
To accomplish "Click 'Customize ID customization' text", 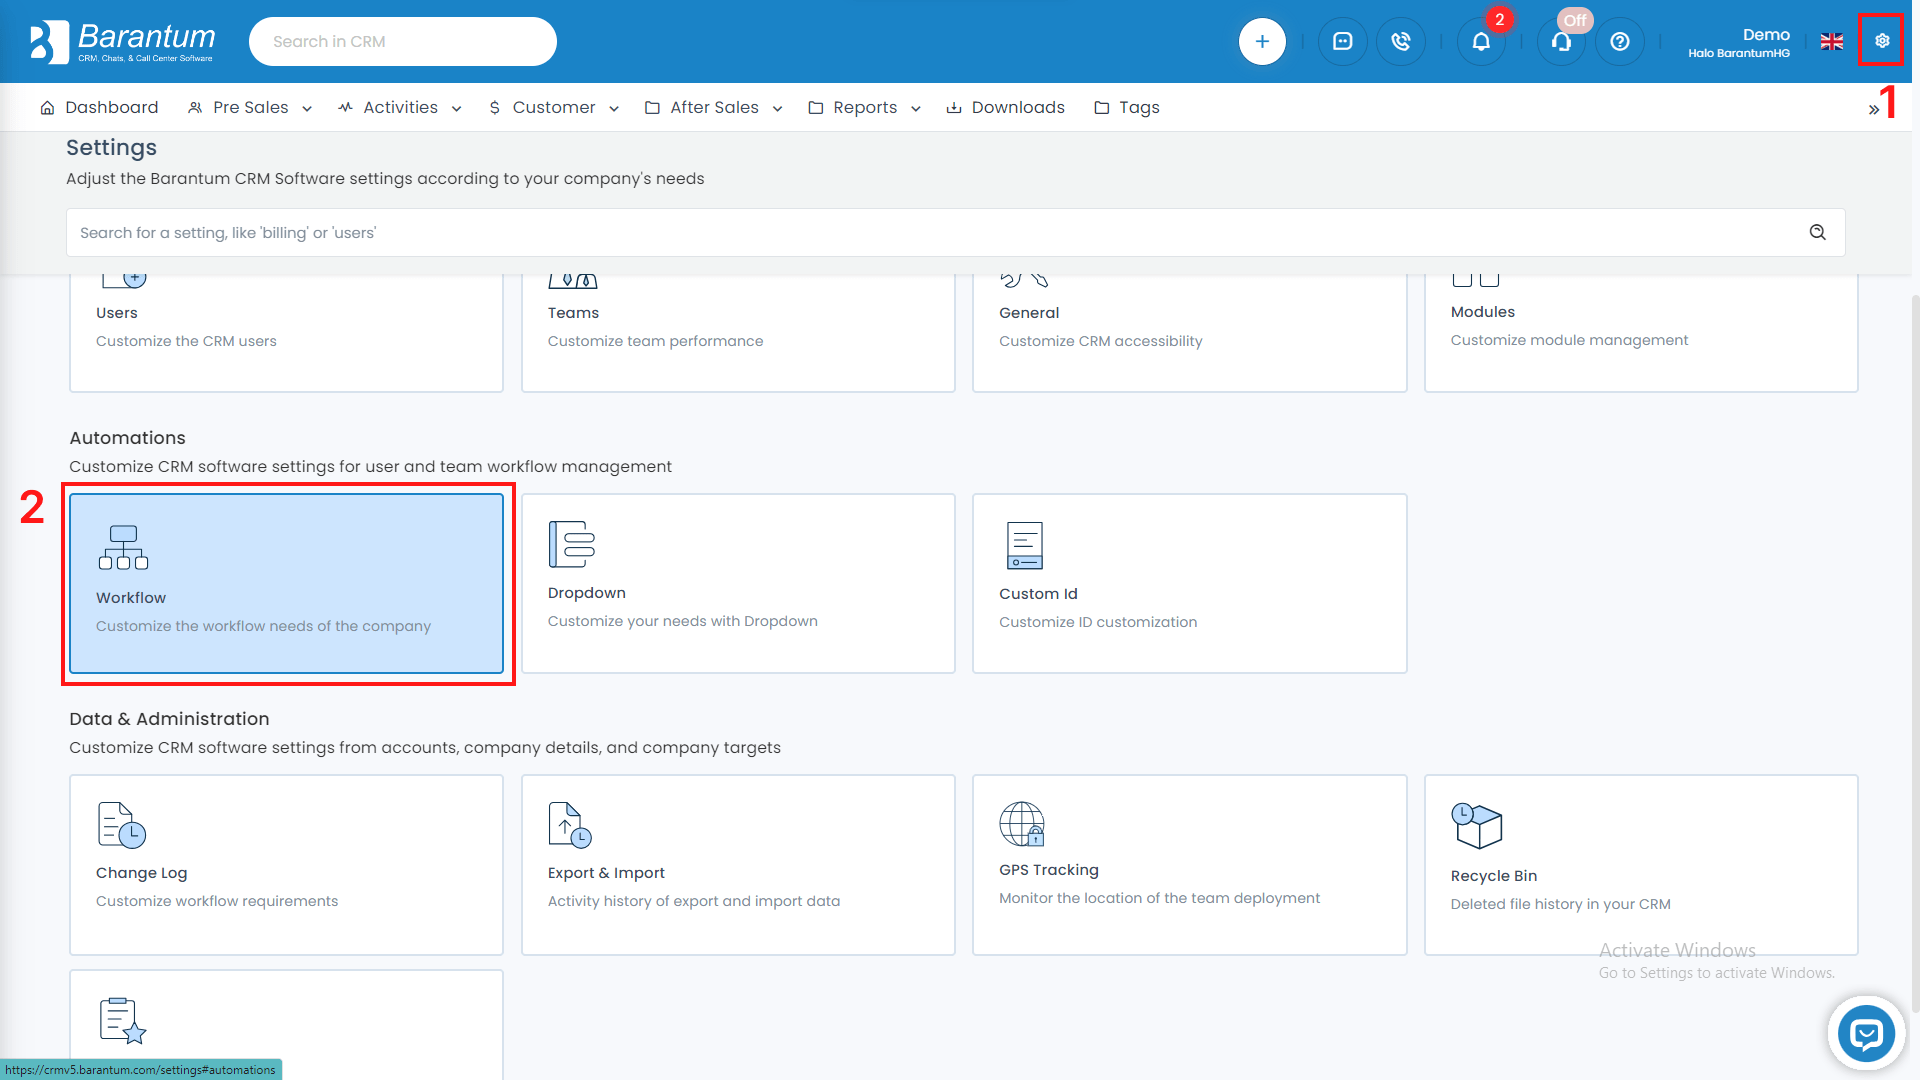I will click(x=1098, y=622).
